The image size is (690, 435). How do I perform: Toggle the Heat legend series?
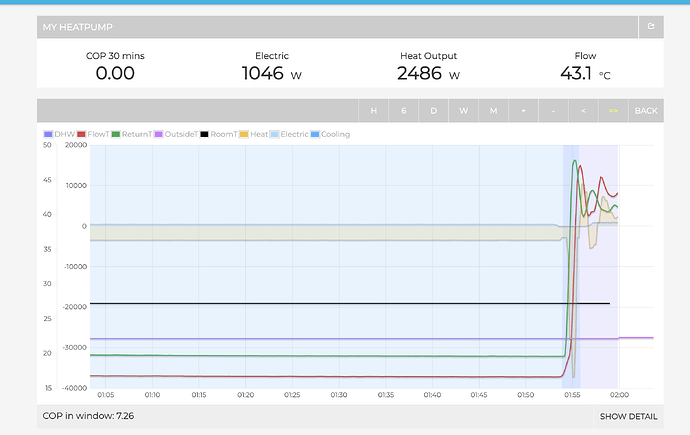pos(254,134)
